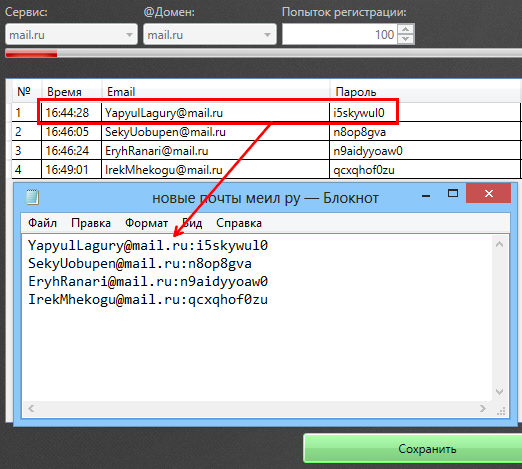Select password cell i5skywul0

425,113
